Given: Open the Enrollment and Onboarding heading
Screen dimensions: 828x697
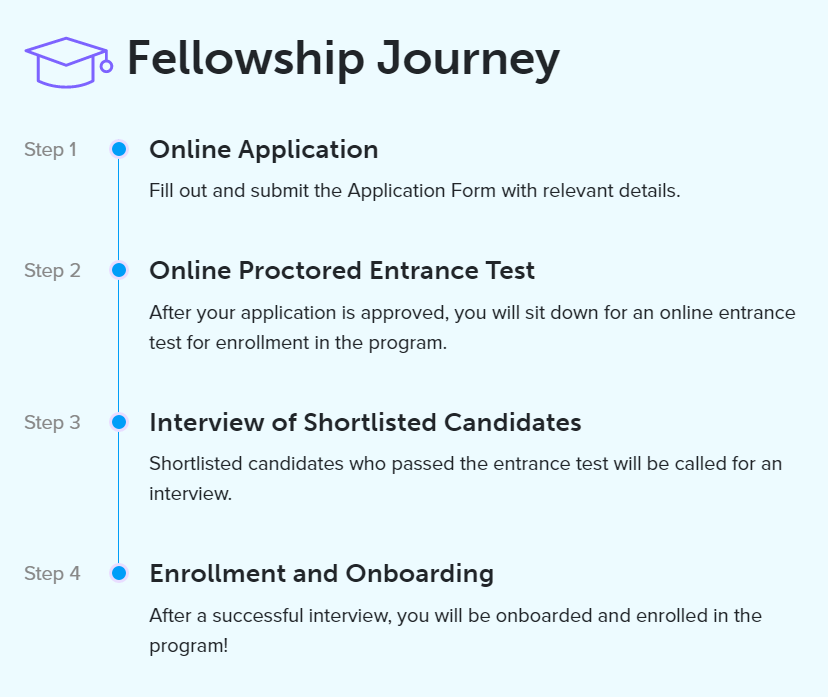Looking at the screenshot, I should tap(322, 574).
